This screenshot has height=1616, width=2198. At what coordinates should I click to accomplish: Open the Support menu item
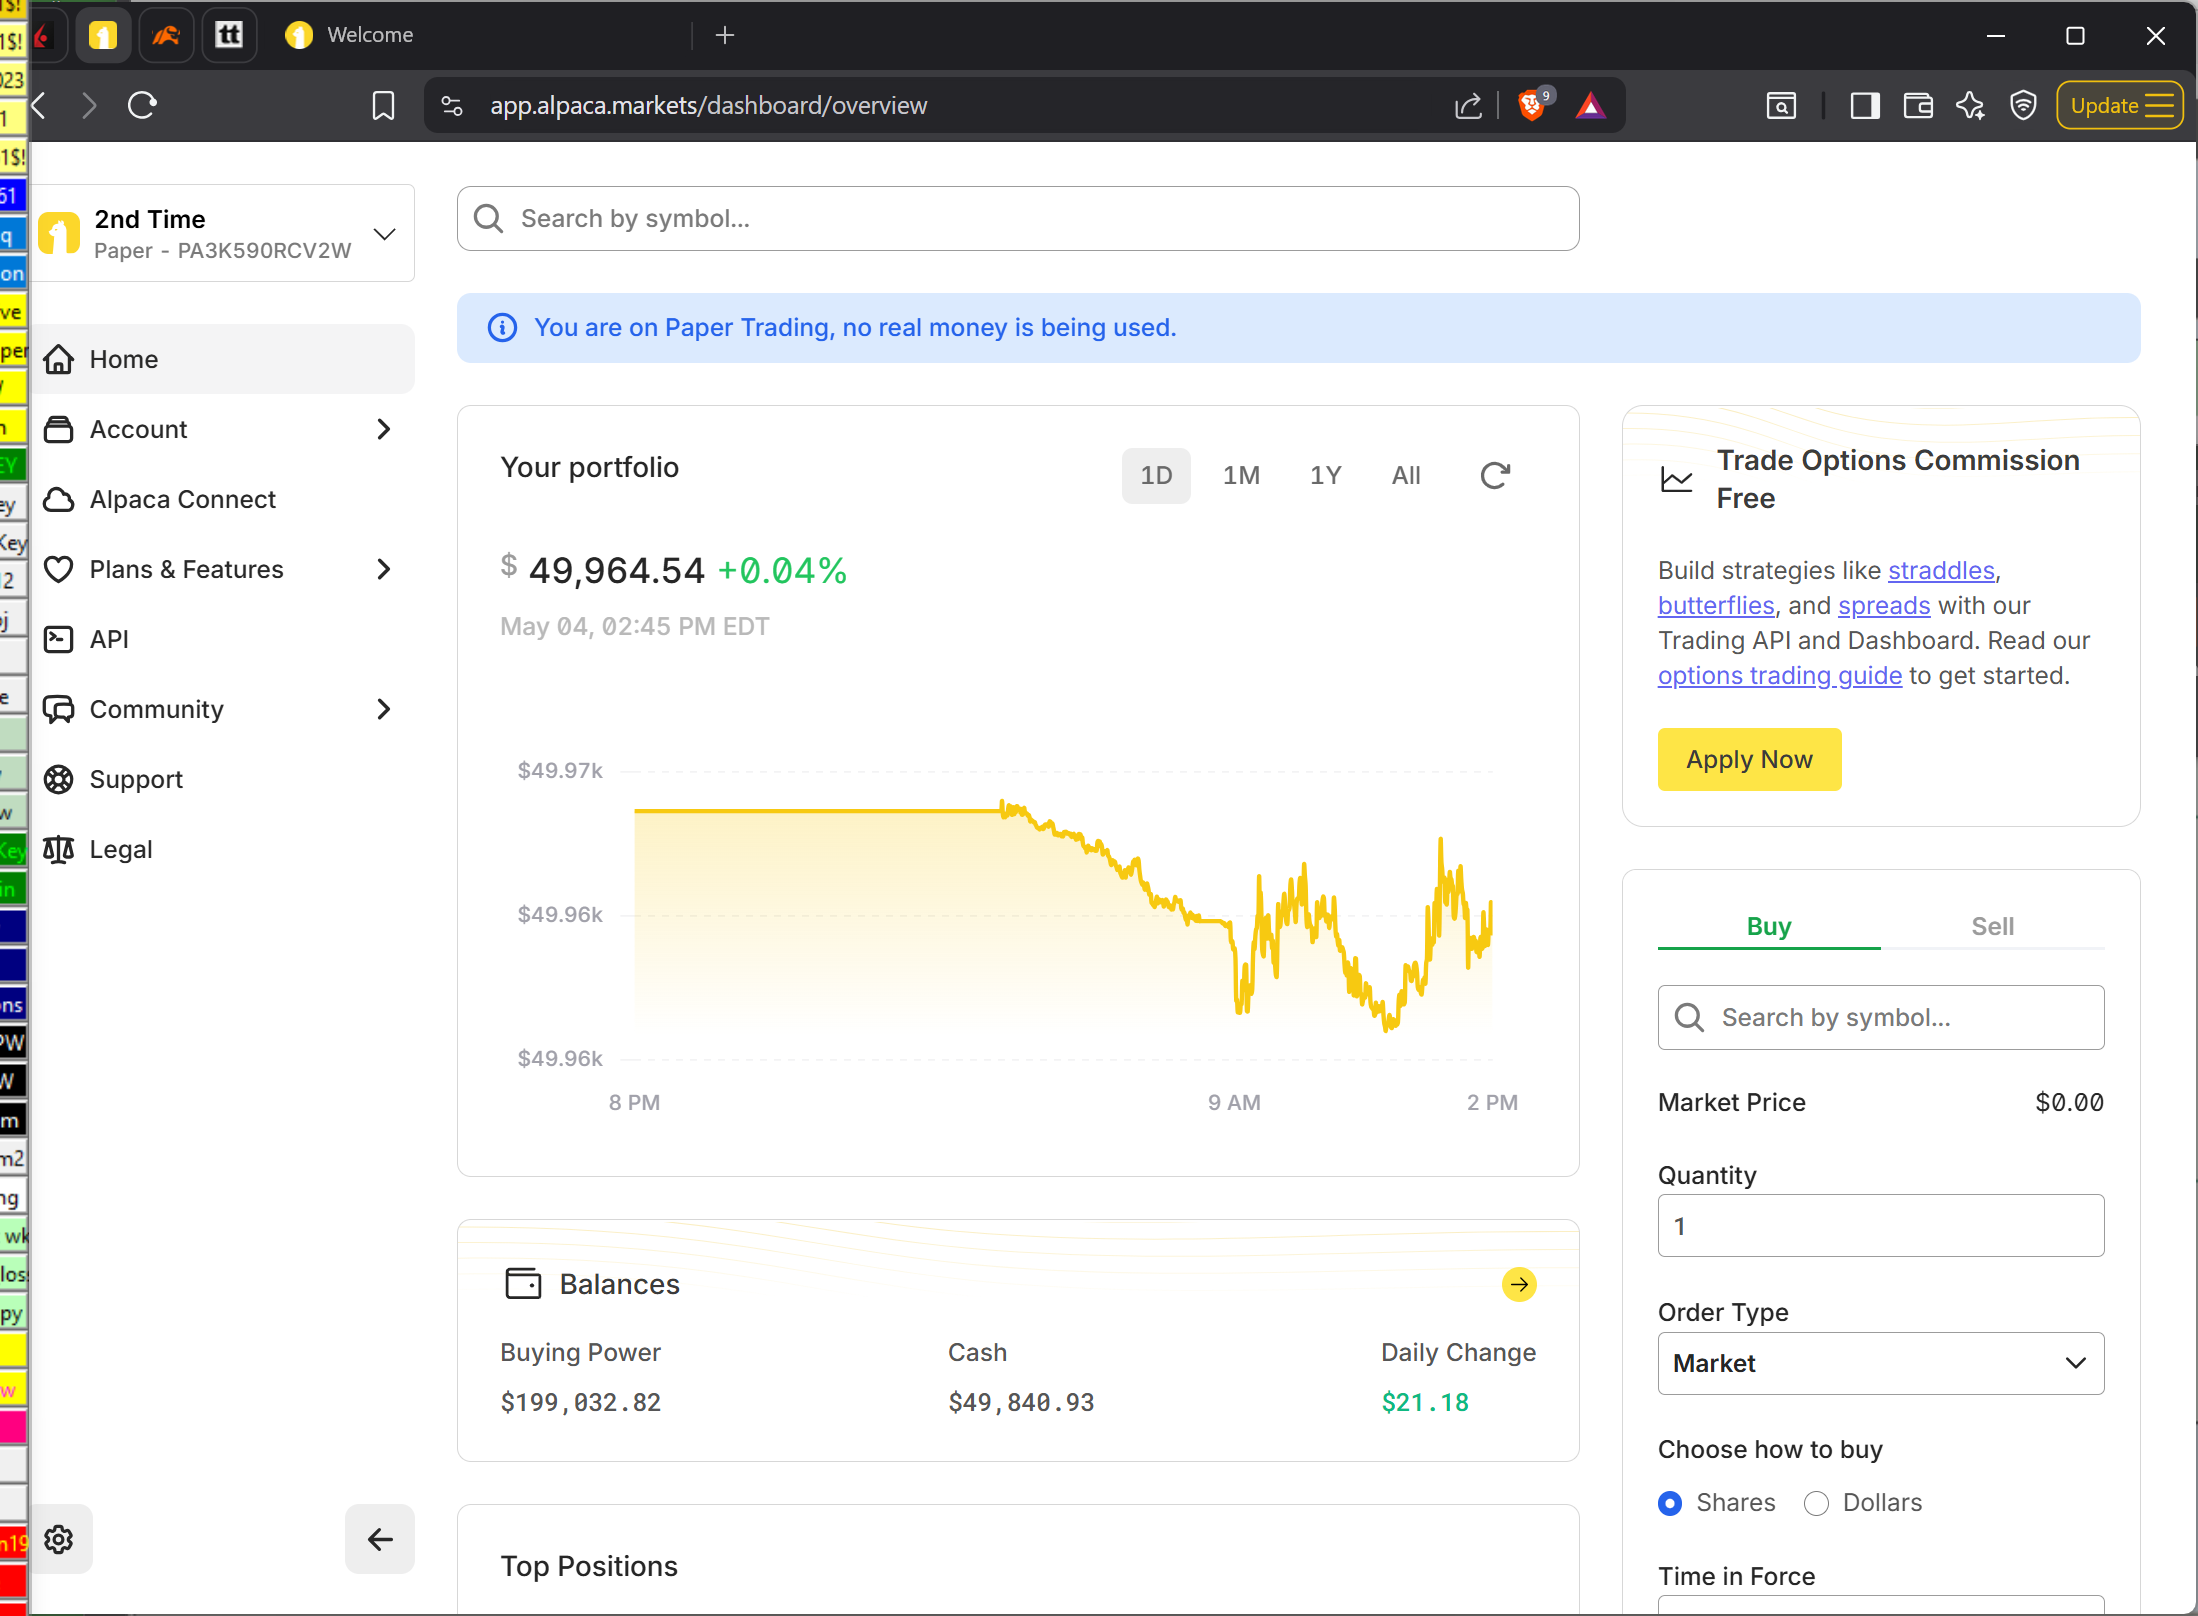[x=223, y=779]
